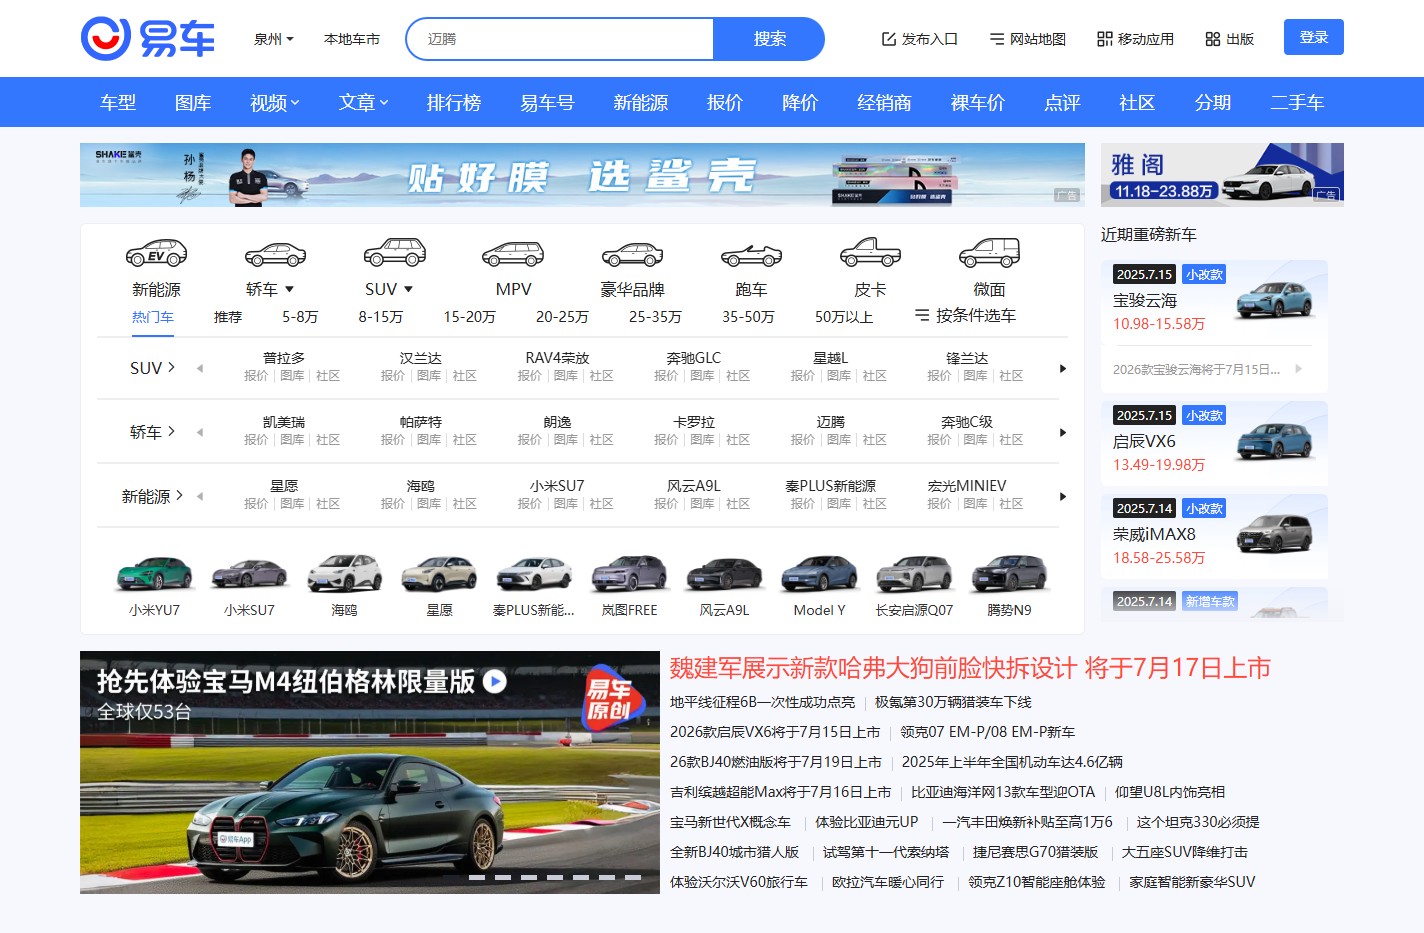1424x933 pixels.
Task: Expand the SUV category dropdown arrow
Action: pyautogui.click(x=408, y=289)
